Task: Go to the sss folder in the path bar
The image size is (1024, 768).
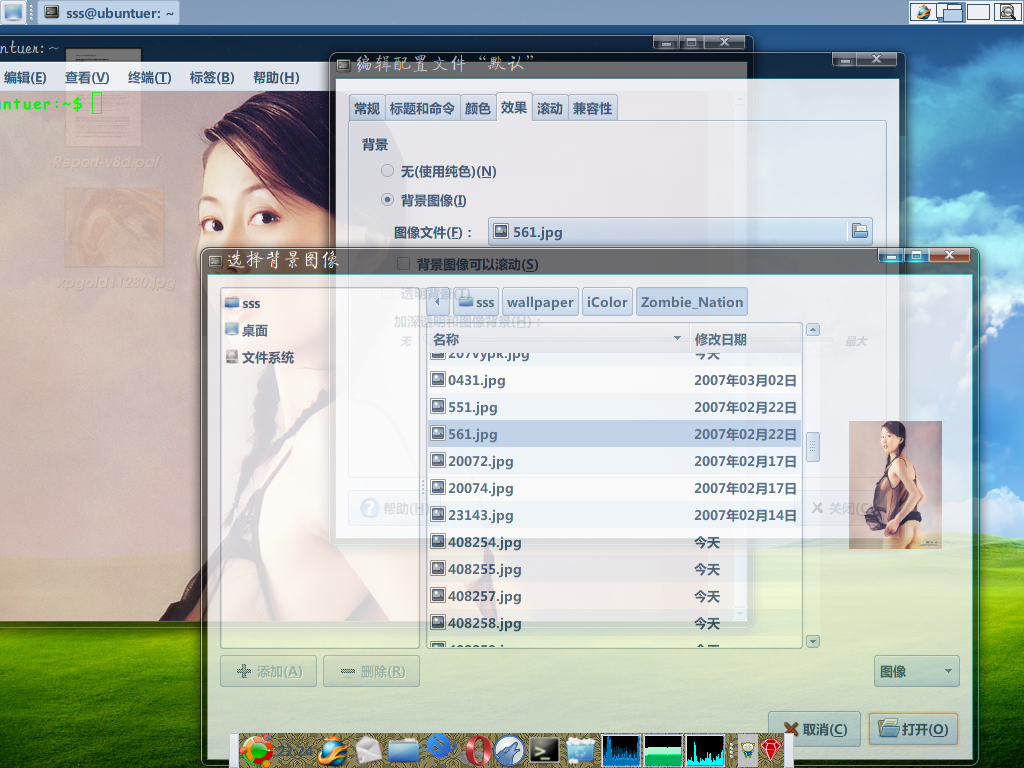Action: 476,302
